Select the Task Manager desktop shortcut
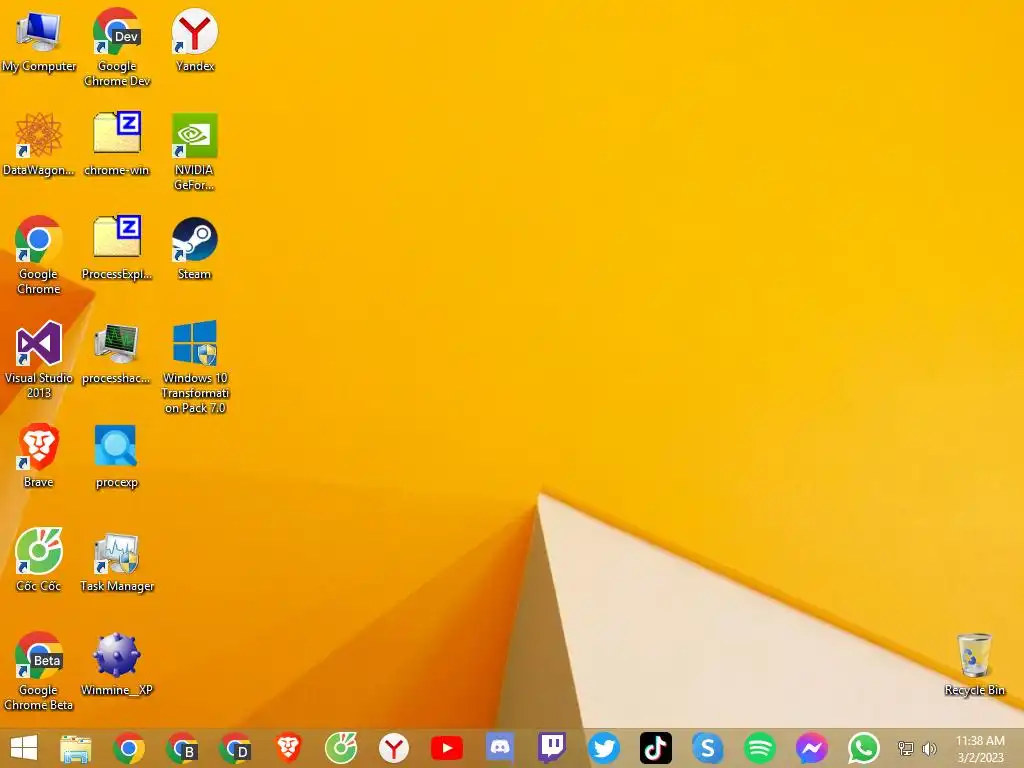 [x=117, y=560]
